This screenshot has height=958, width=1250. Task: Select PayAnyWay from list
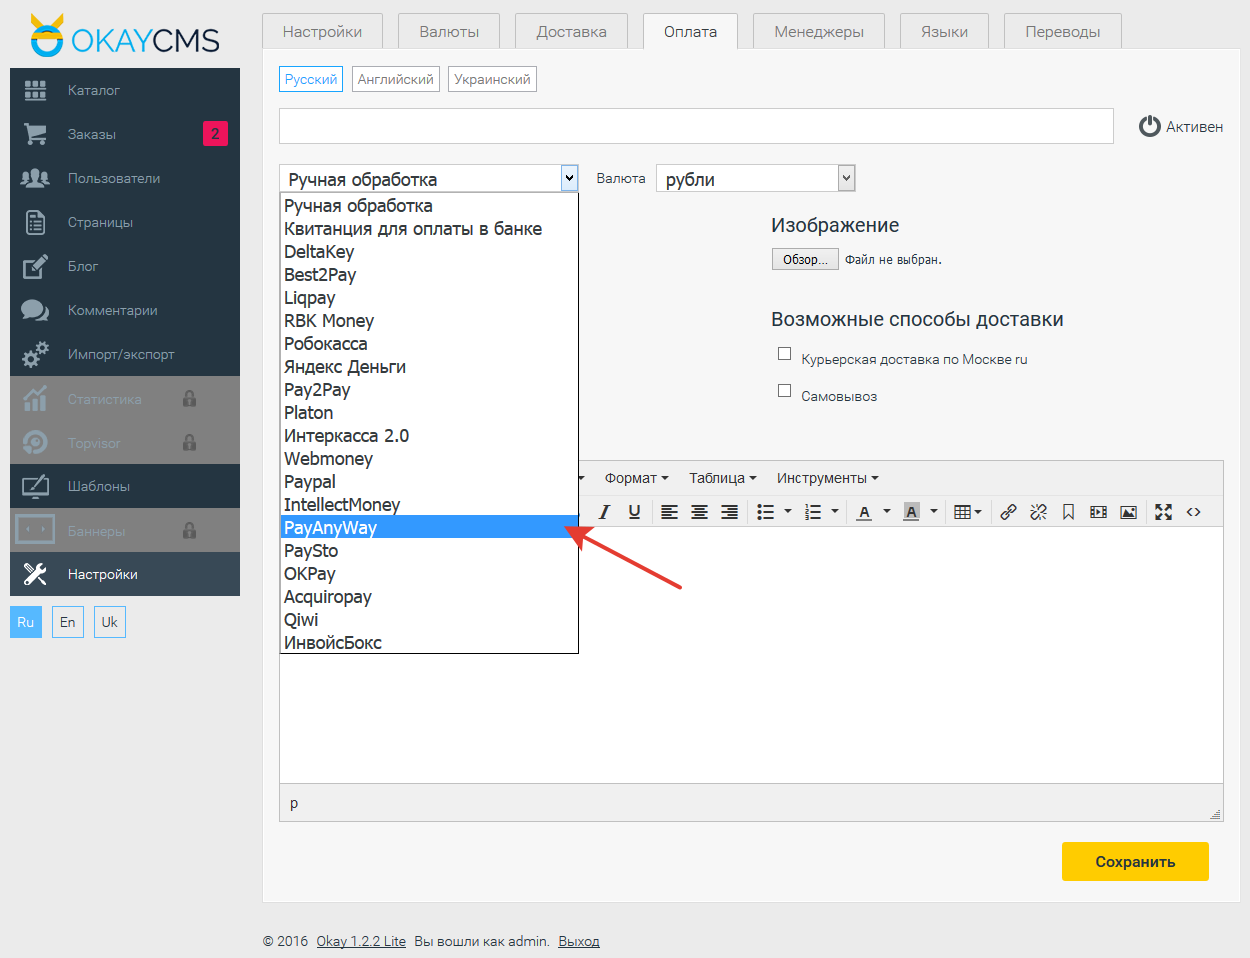(429, 527)
